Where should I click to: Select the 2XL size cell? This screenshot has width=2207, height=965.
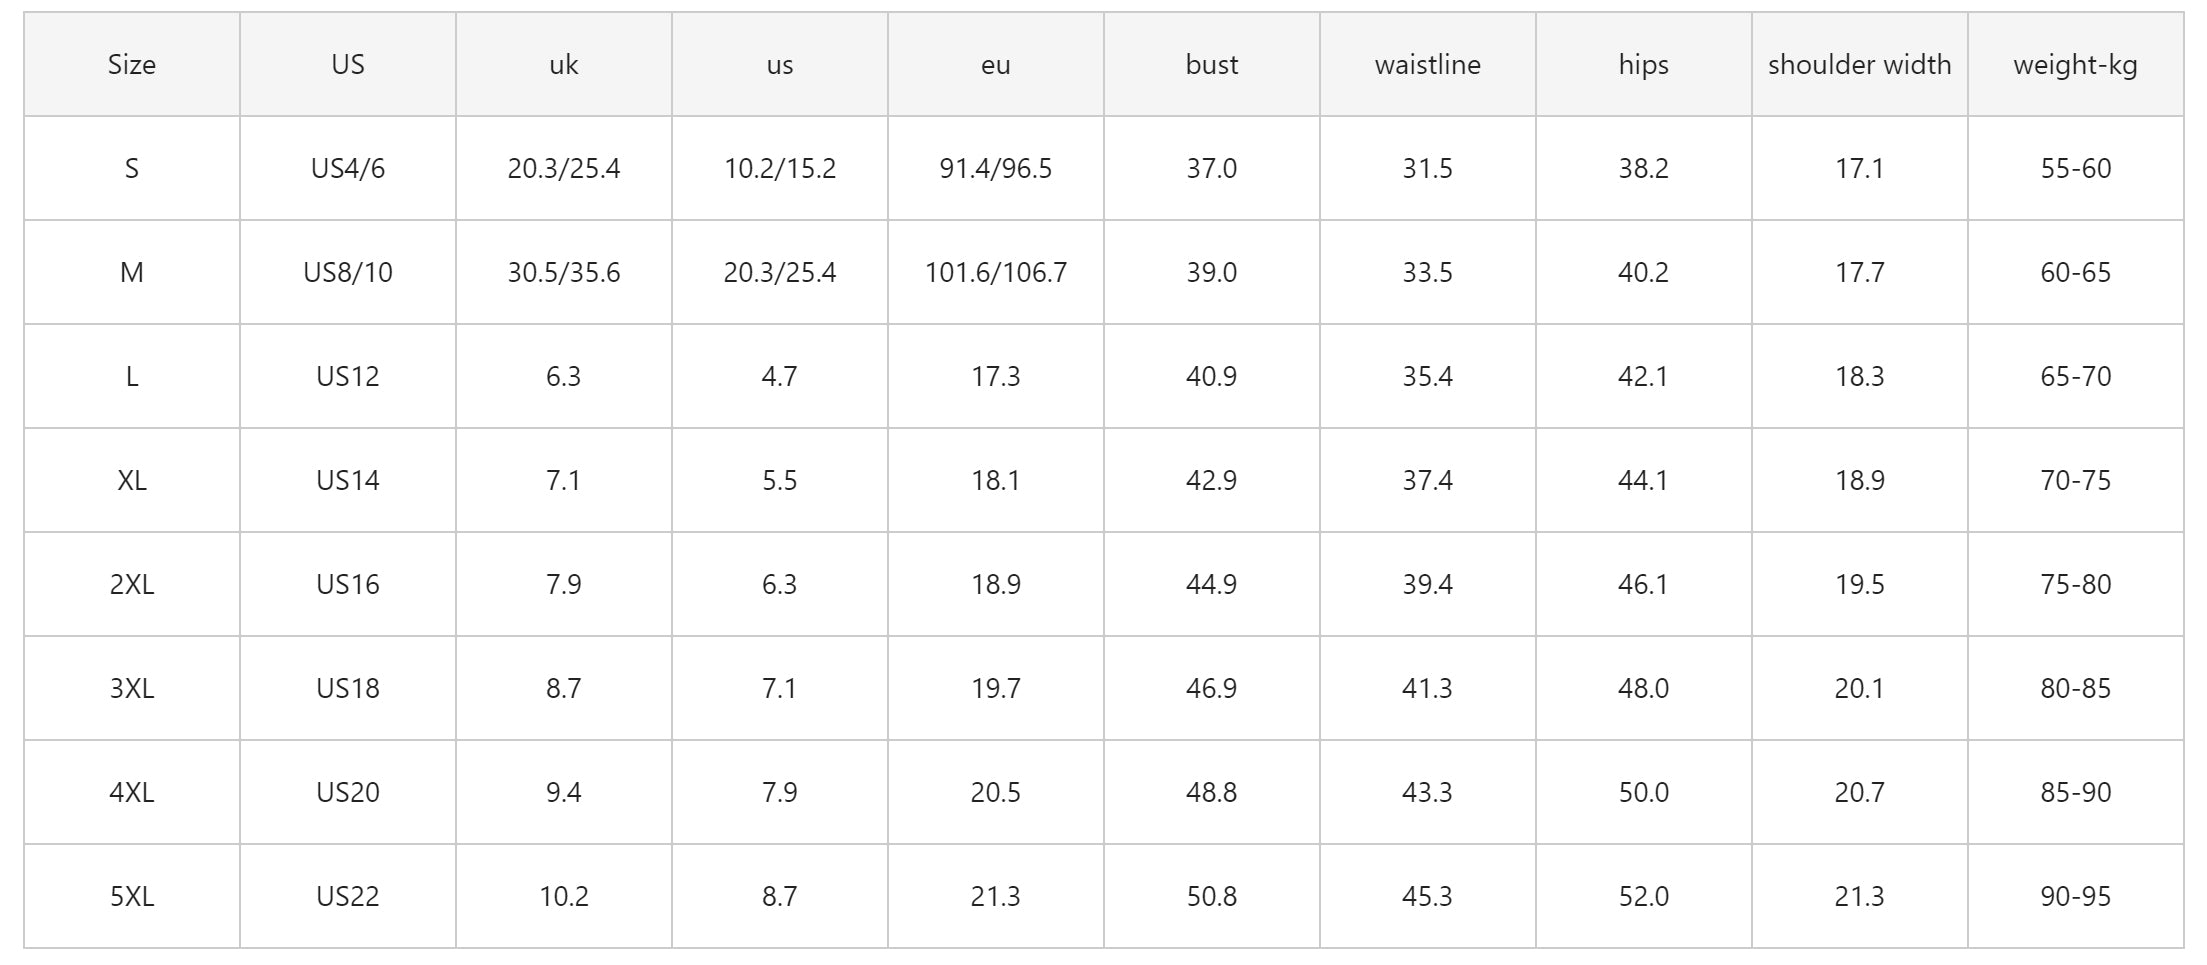pyautogui.click(x=132, y=585)
